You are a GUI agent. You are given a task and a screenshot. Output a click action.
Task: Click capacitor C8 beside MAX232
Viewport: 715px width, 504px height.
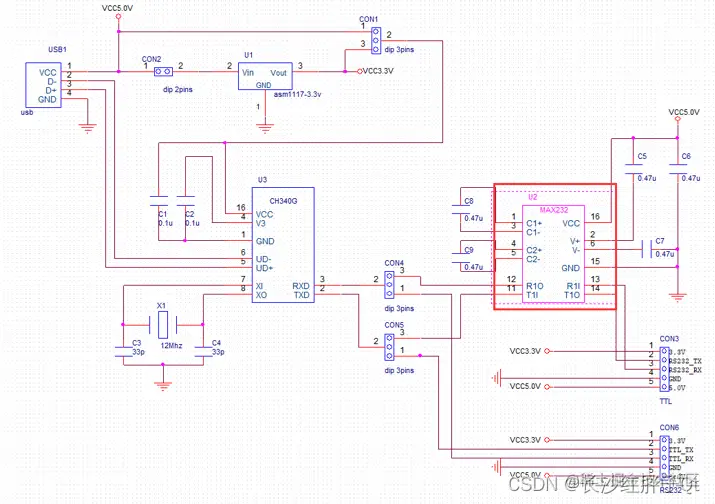click(x=461, y=209)
